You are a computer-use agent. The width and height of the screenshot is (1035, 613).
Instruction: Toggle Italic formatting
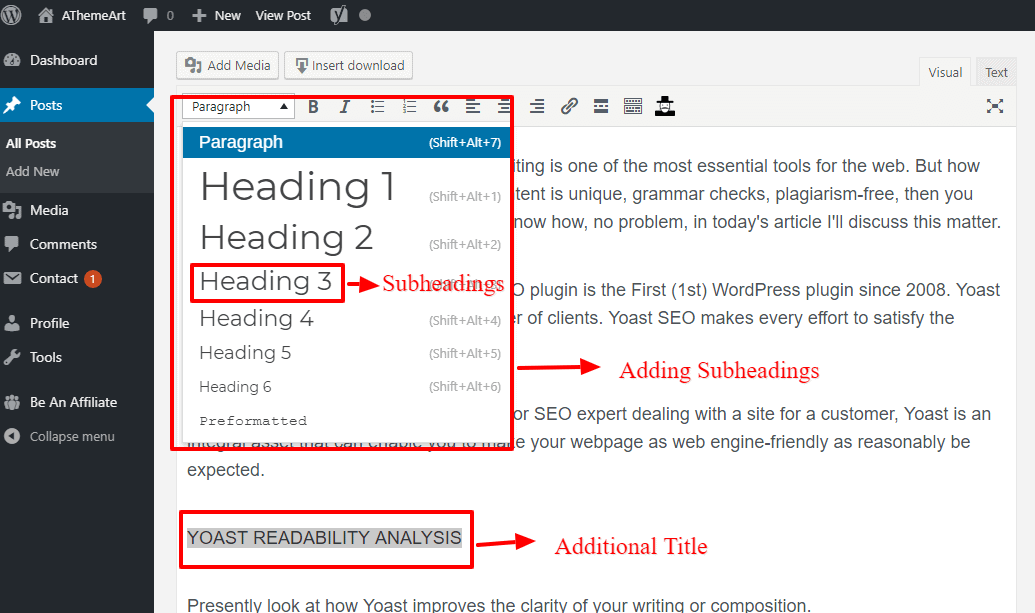pyautogui.click(x=345, y=107)
